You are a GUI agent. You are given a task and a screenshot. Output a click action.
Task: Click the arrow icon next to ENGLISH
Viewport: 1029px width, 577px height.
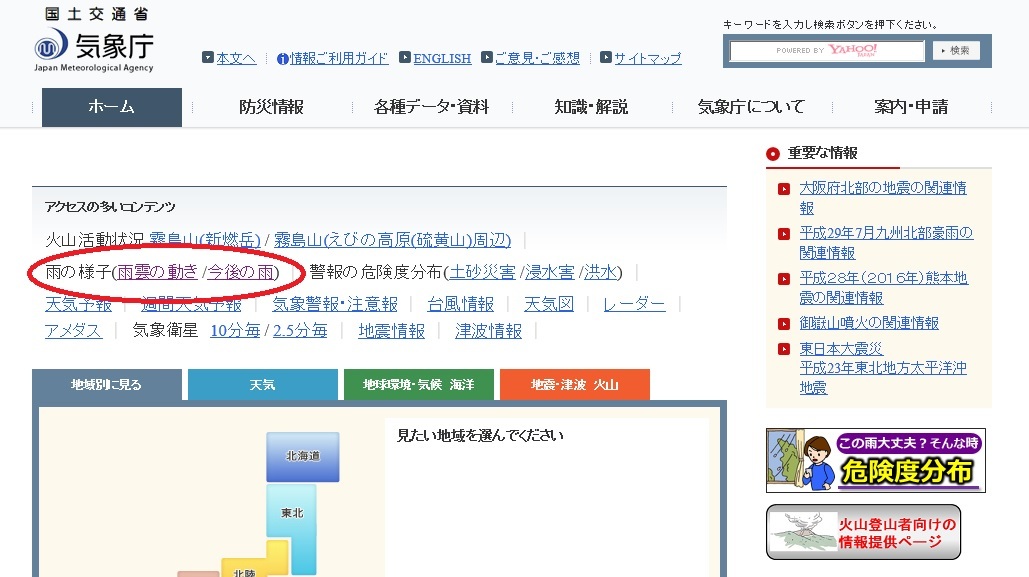click(405, 58)
